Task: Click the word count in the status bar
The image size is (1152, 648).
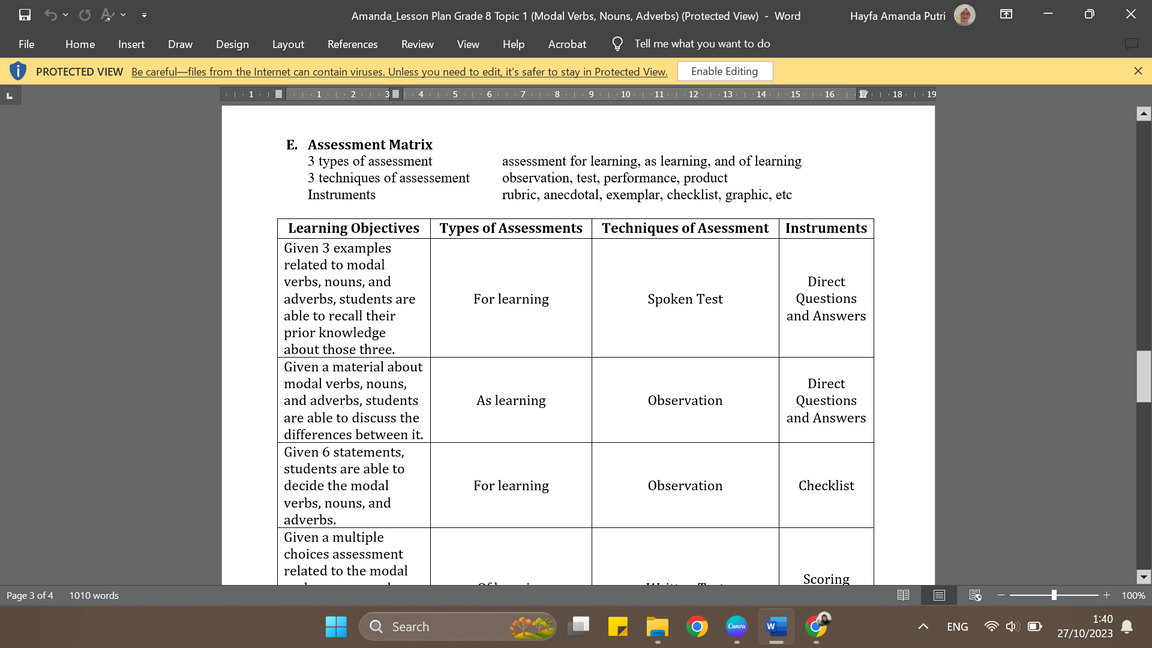Action: coord(94,596)
